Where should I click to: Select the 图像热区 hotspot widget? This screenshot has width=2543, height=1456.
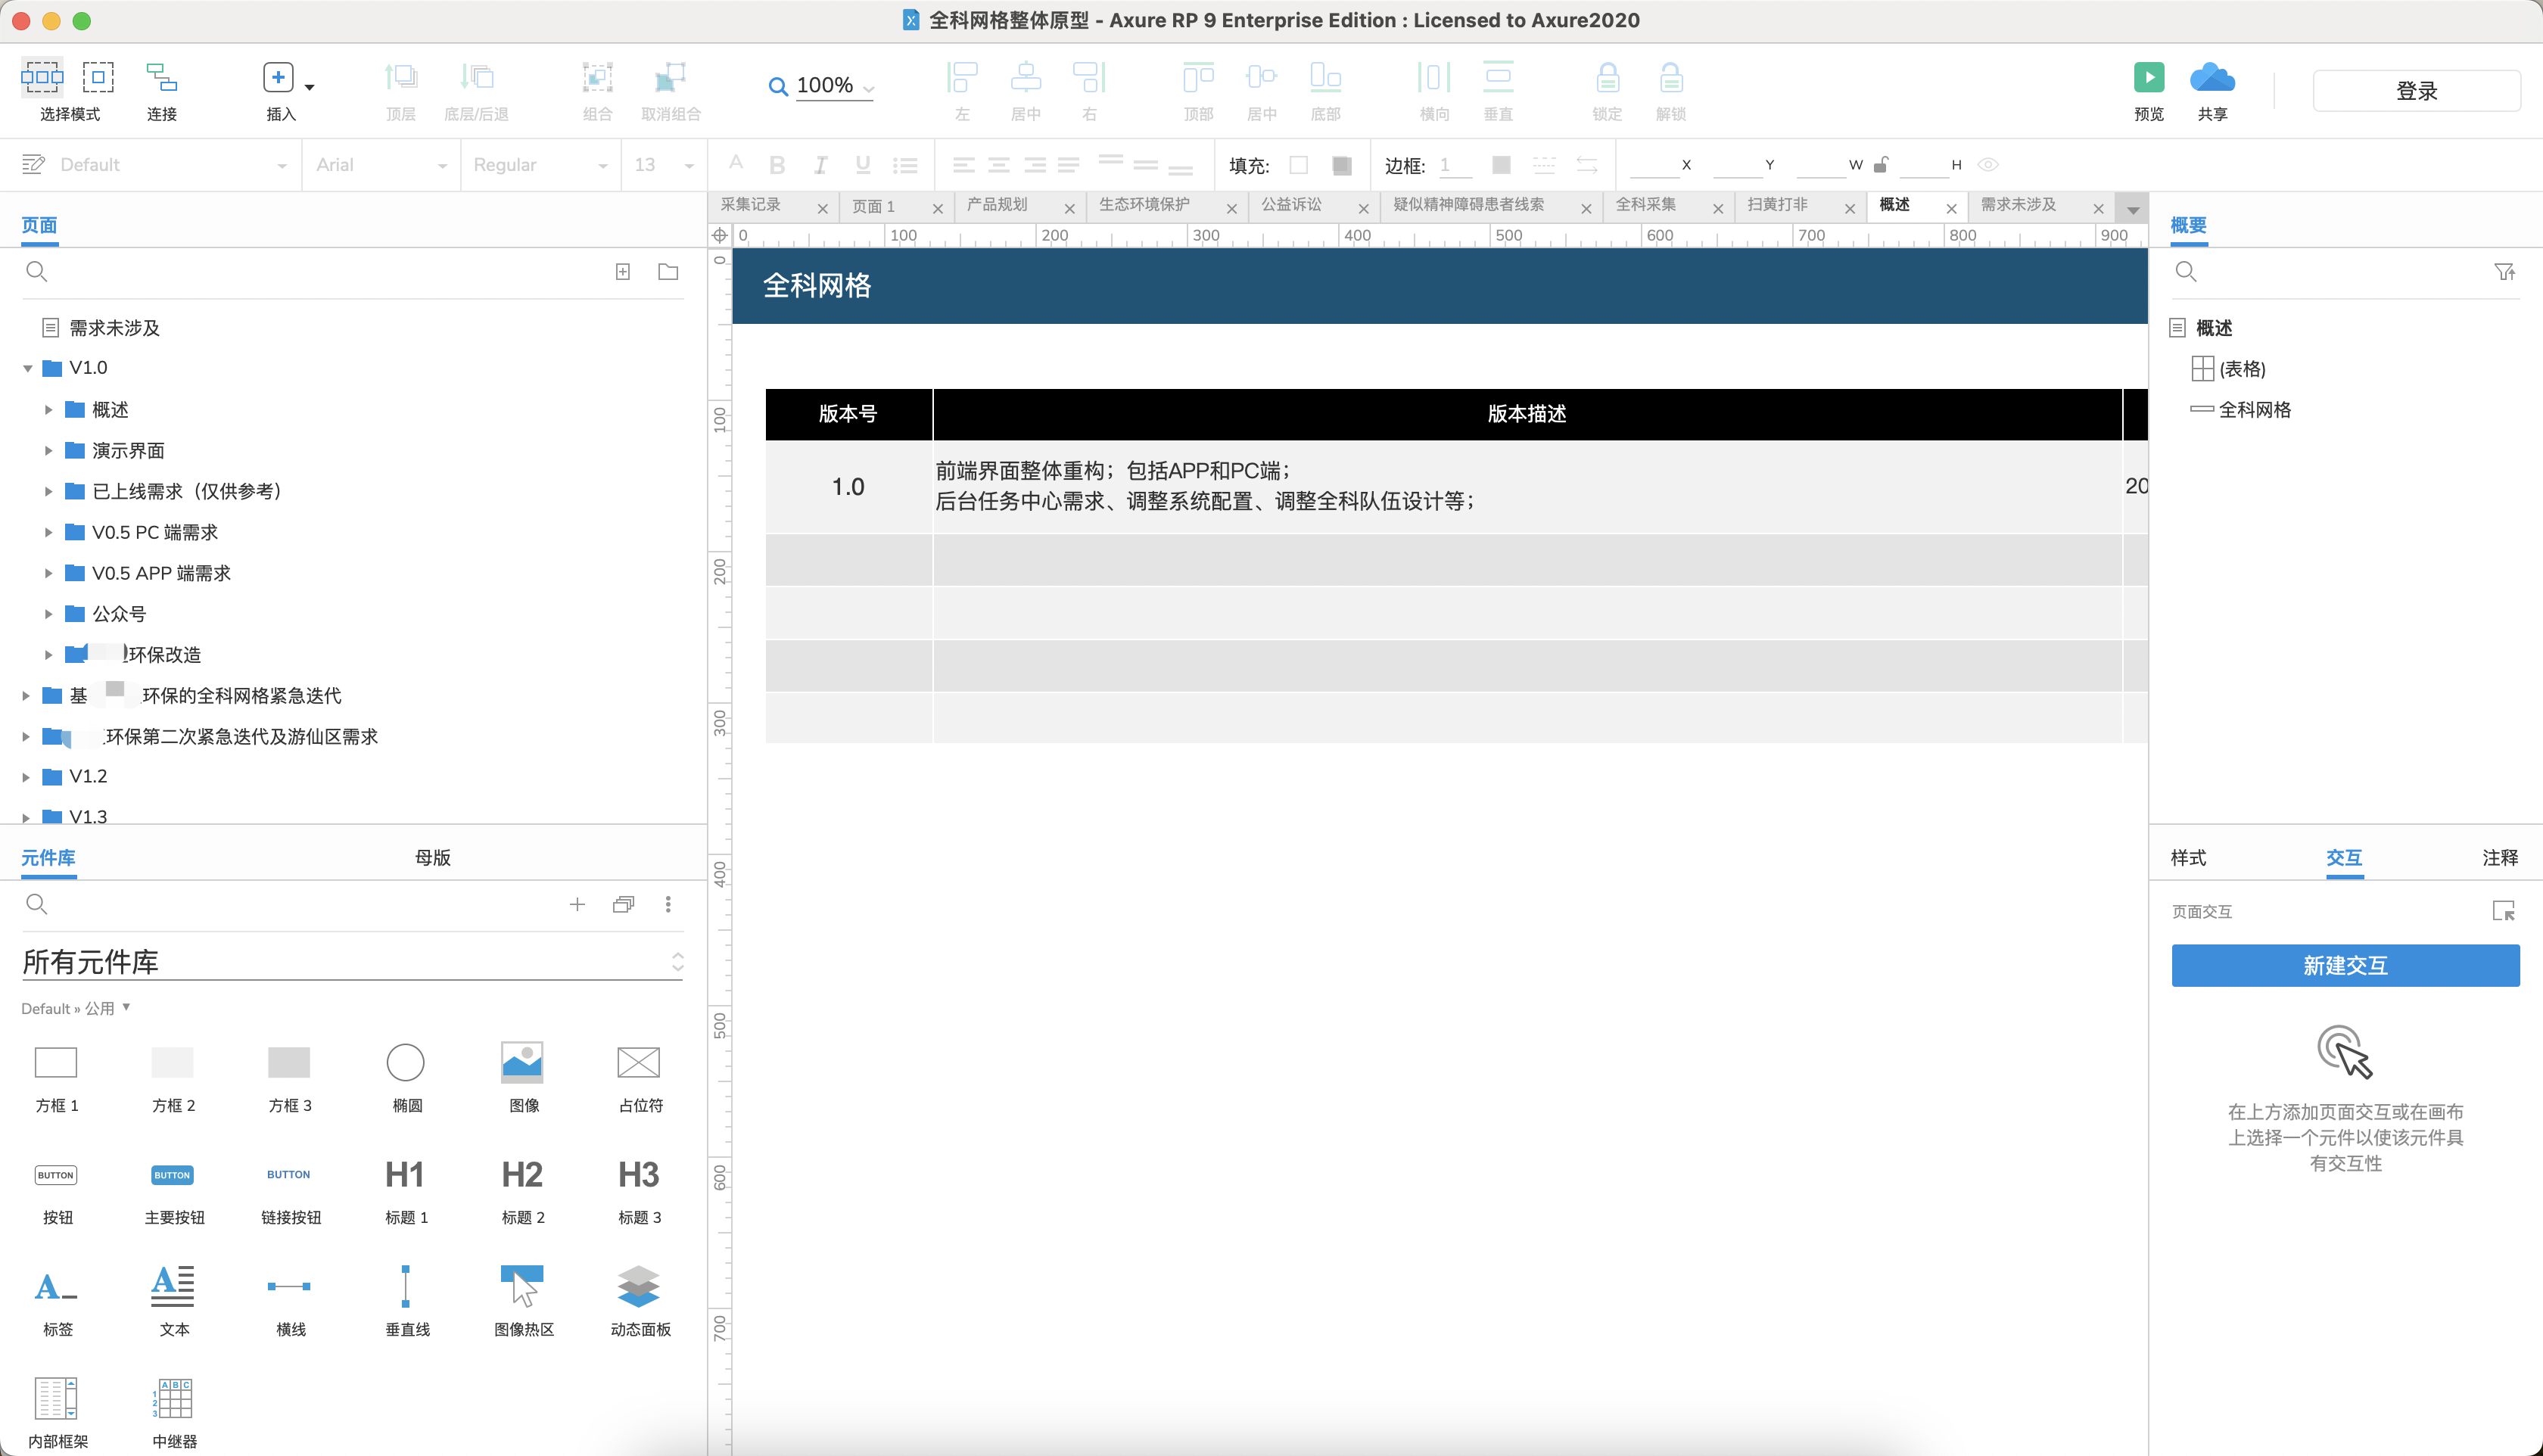[523, 1302]
